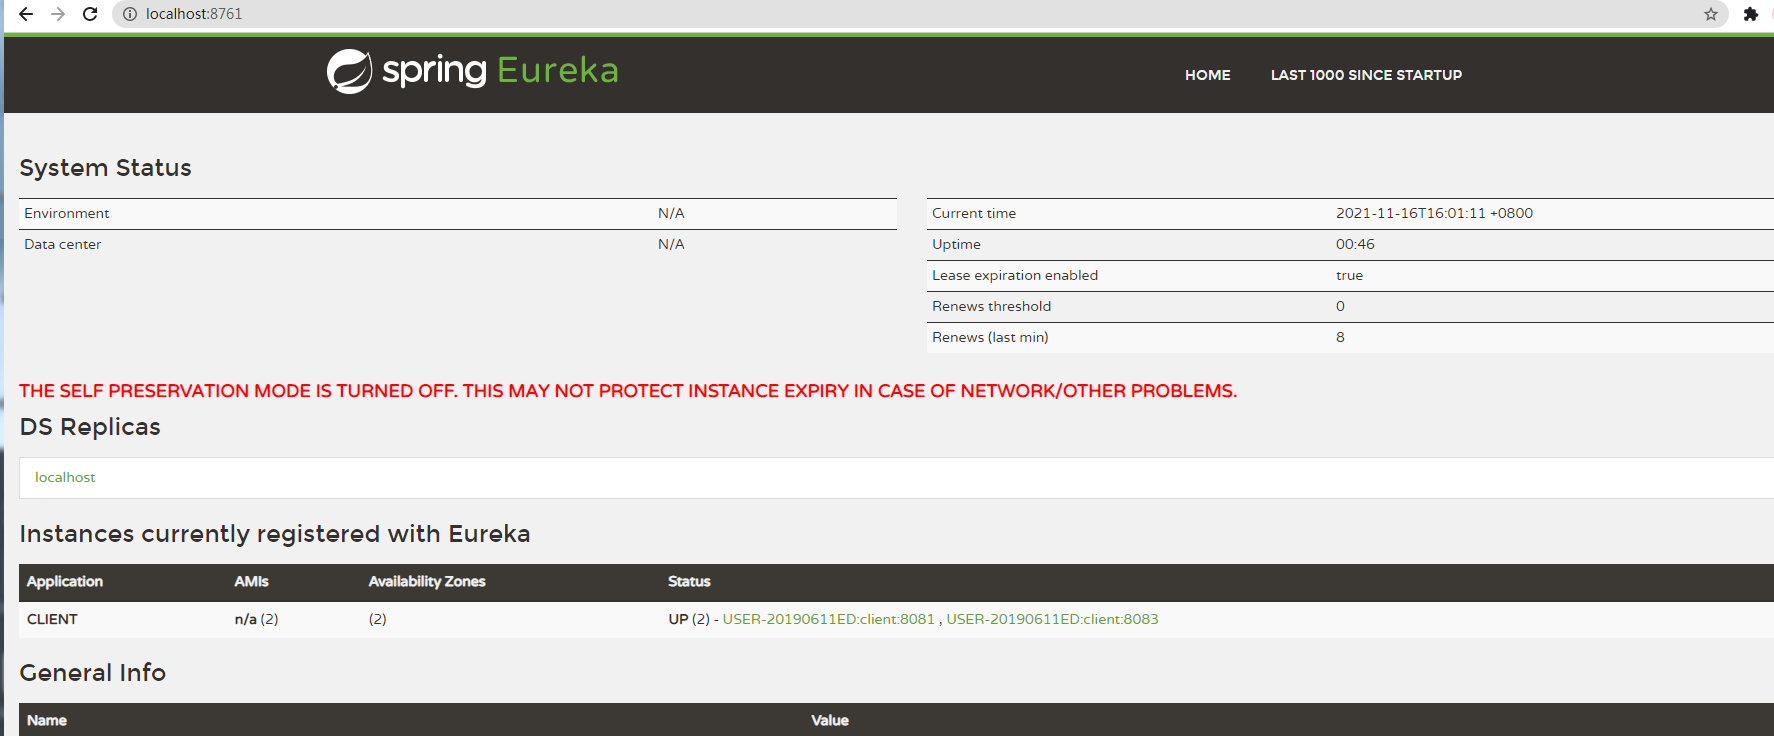View site information icon in address bar
This screenshot has width=1774, height=736.
coord(130,14)
